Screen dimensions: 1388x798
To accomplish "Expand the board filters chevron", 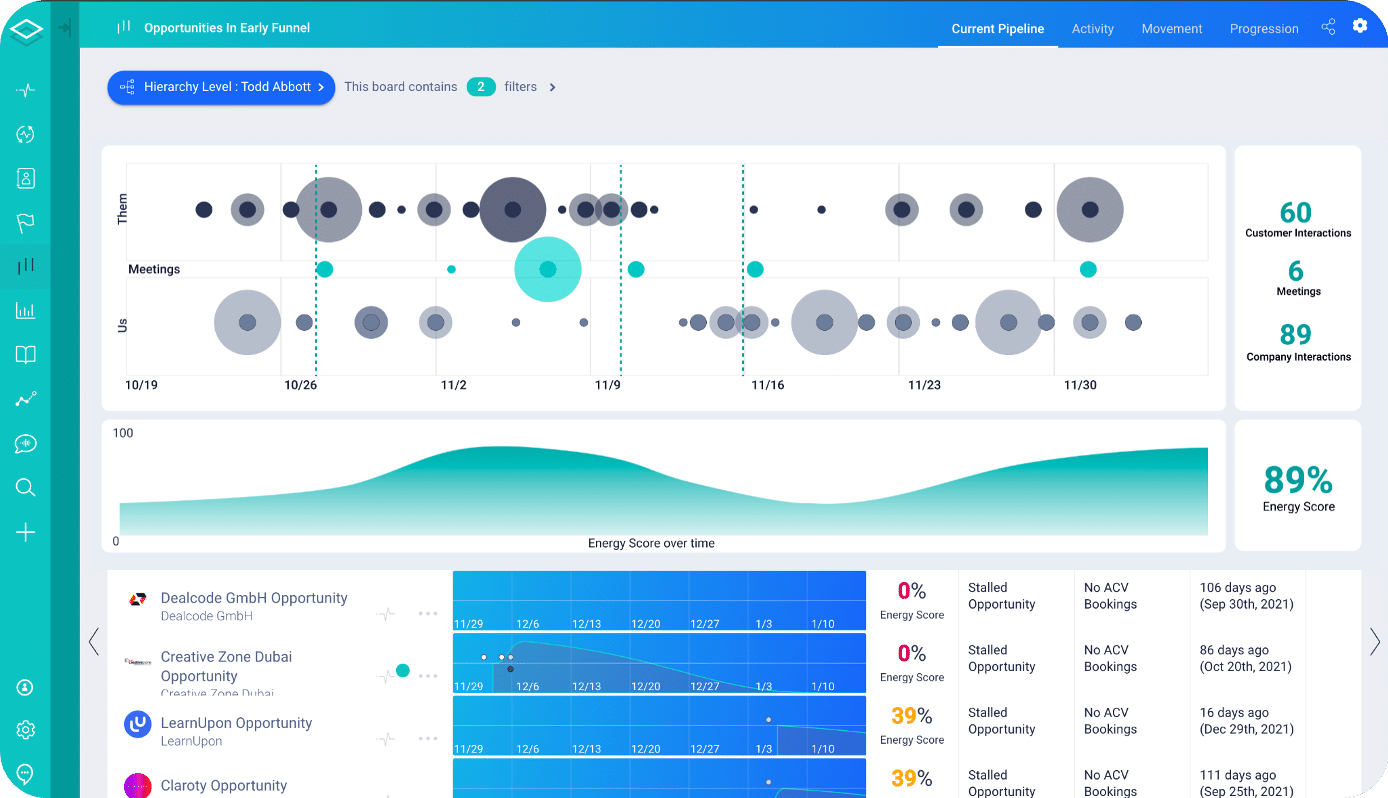I will [x=552, y=87].
